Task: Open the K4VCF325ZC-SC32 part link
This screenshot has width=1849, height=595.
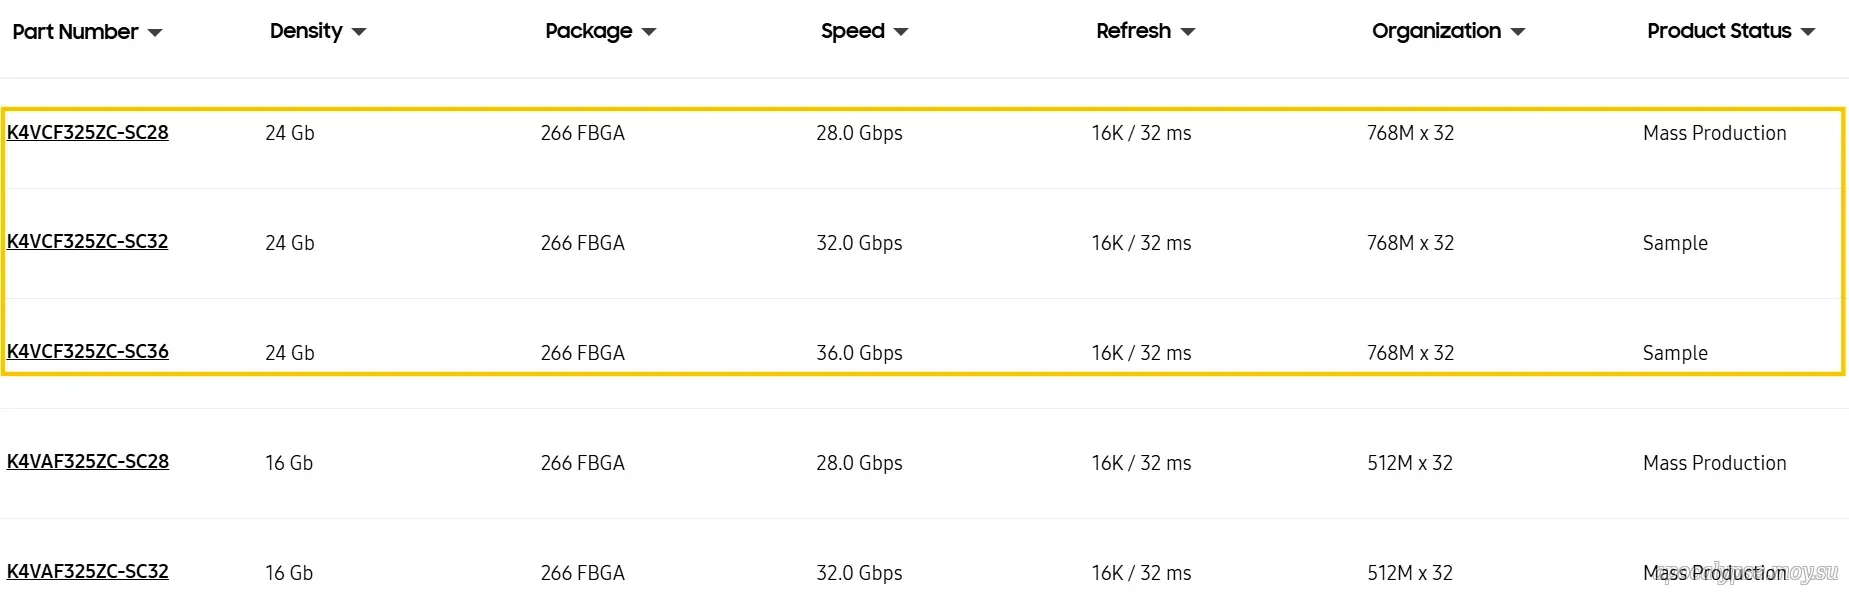Action: tap(88, 241)
